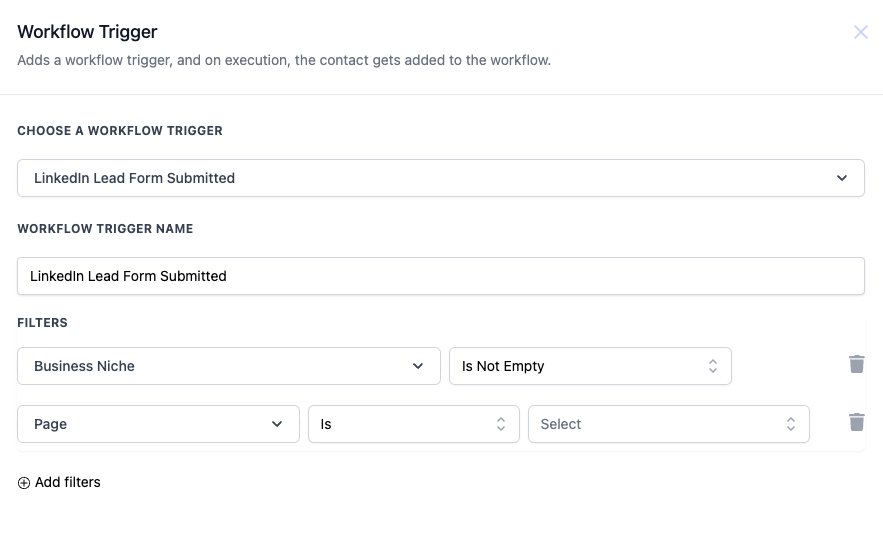Remove the Page filter with trash icon

[857, 422]
